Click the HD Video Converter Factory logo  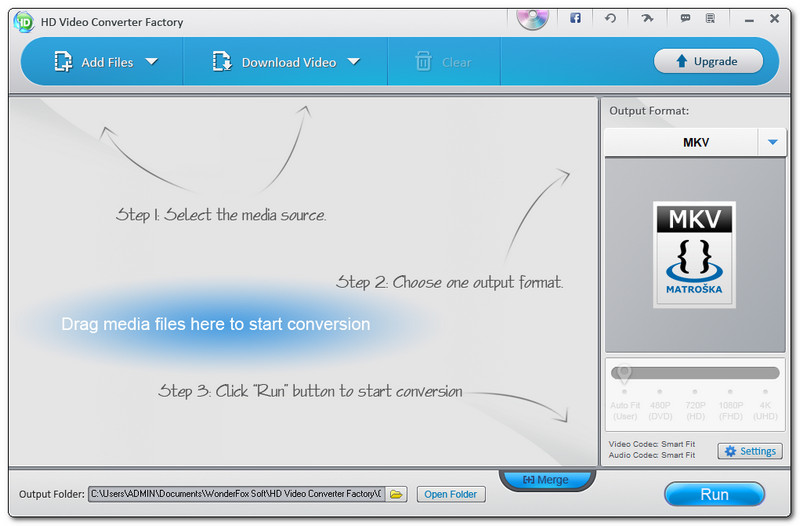pos(23,21)
